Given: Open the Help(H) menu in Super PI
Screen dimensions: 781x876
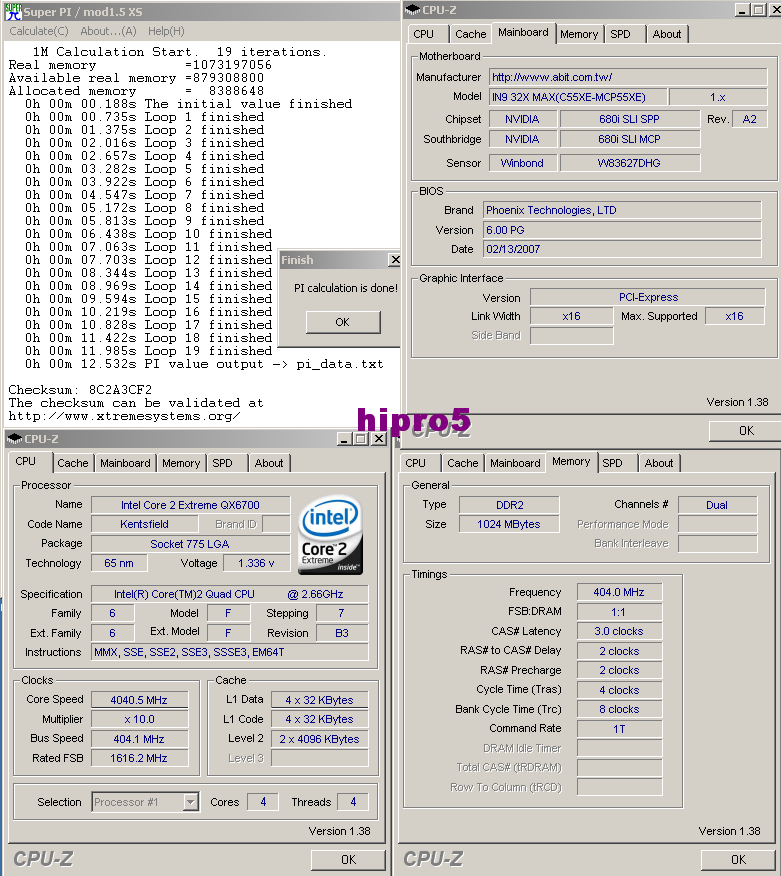Looking at the screenshot, I should tap(166, 31).
